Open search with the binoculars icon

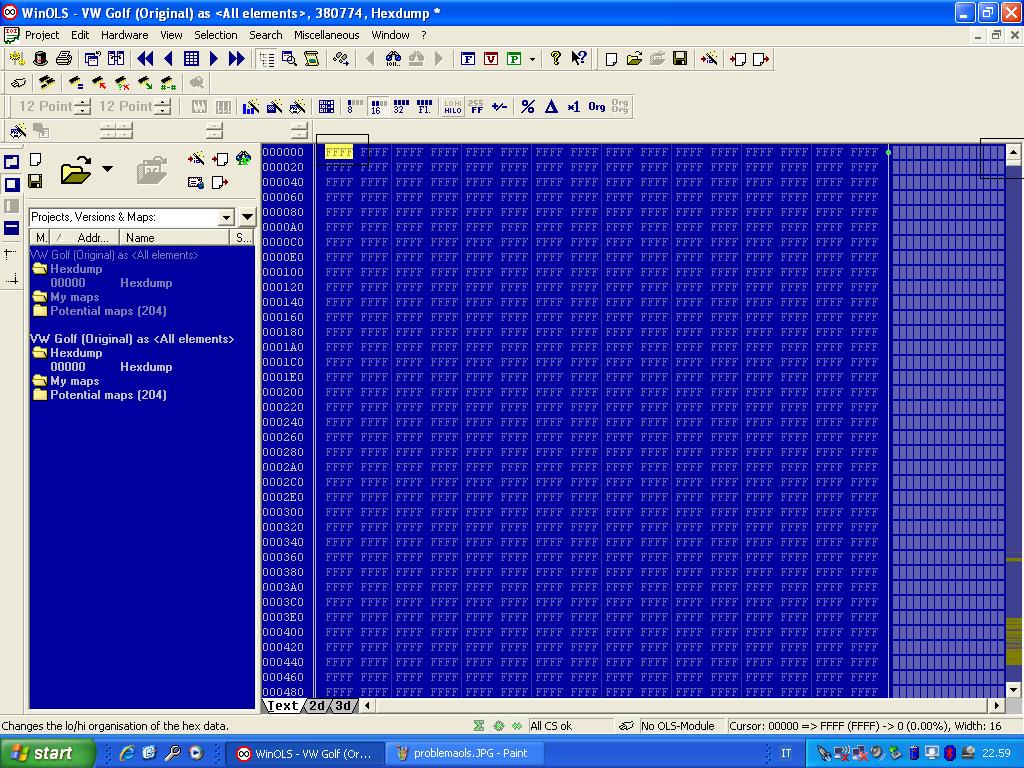point(393,59)
